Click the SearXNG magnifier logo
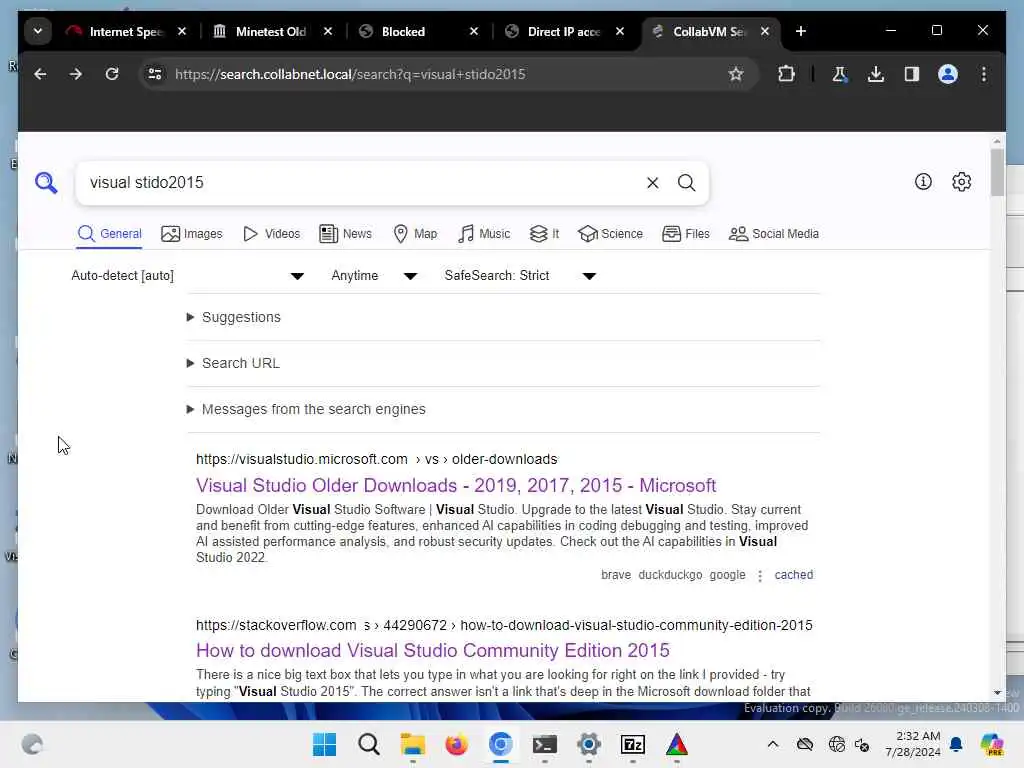 tap(46, 183)
